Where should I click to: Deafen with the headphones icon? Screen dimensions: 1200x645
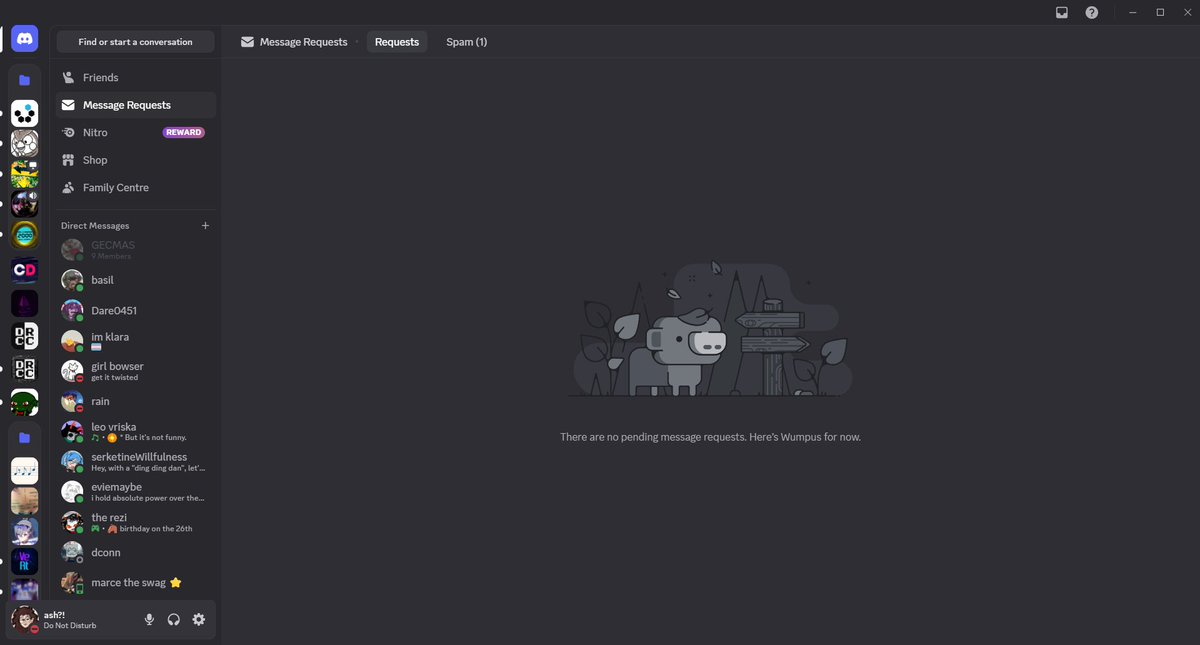(x=174, y=620)
